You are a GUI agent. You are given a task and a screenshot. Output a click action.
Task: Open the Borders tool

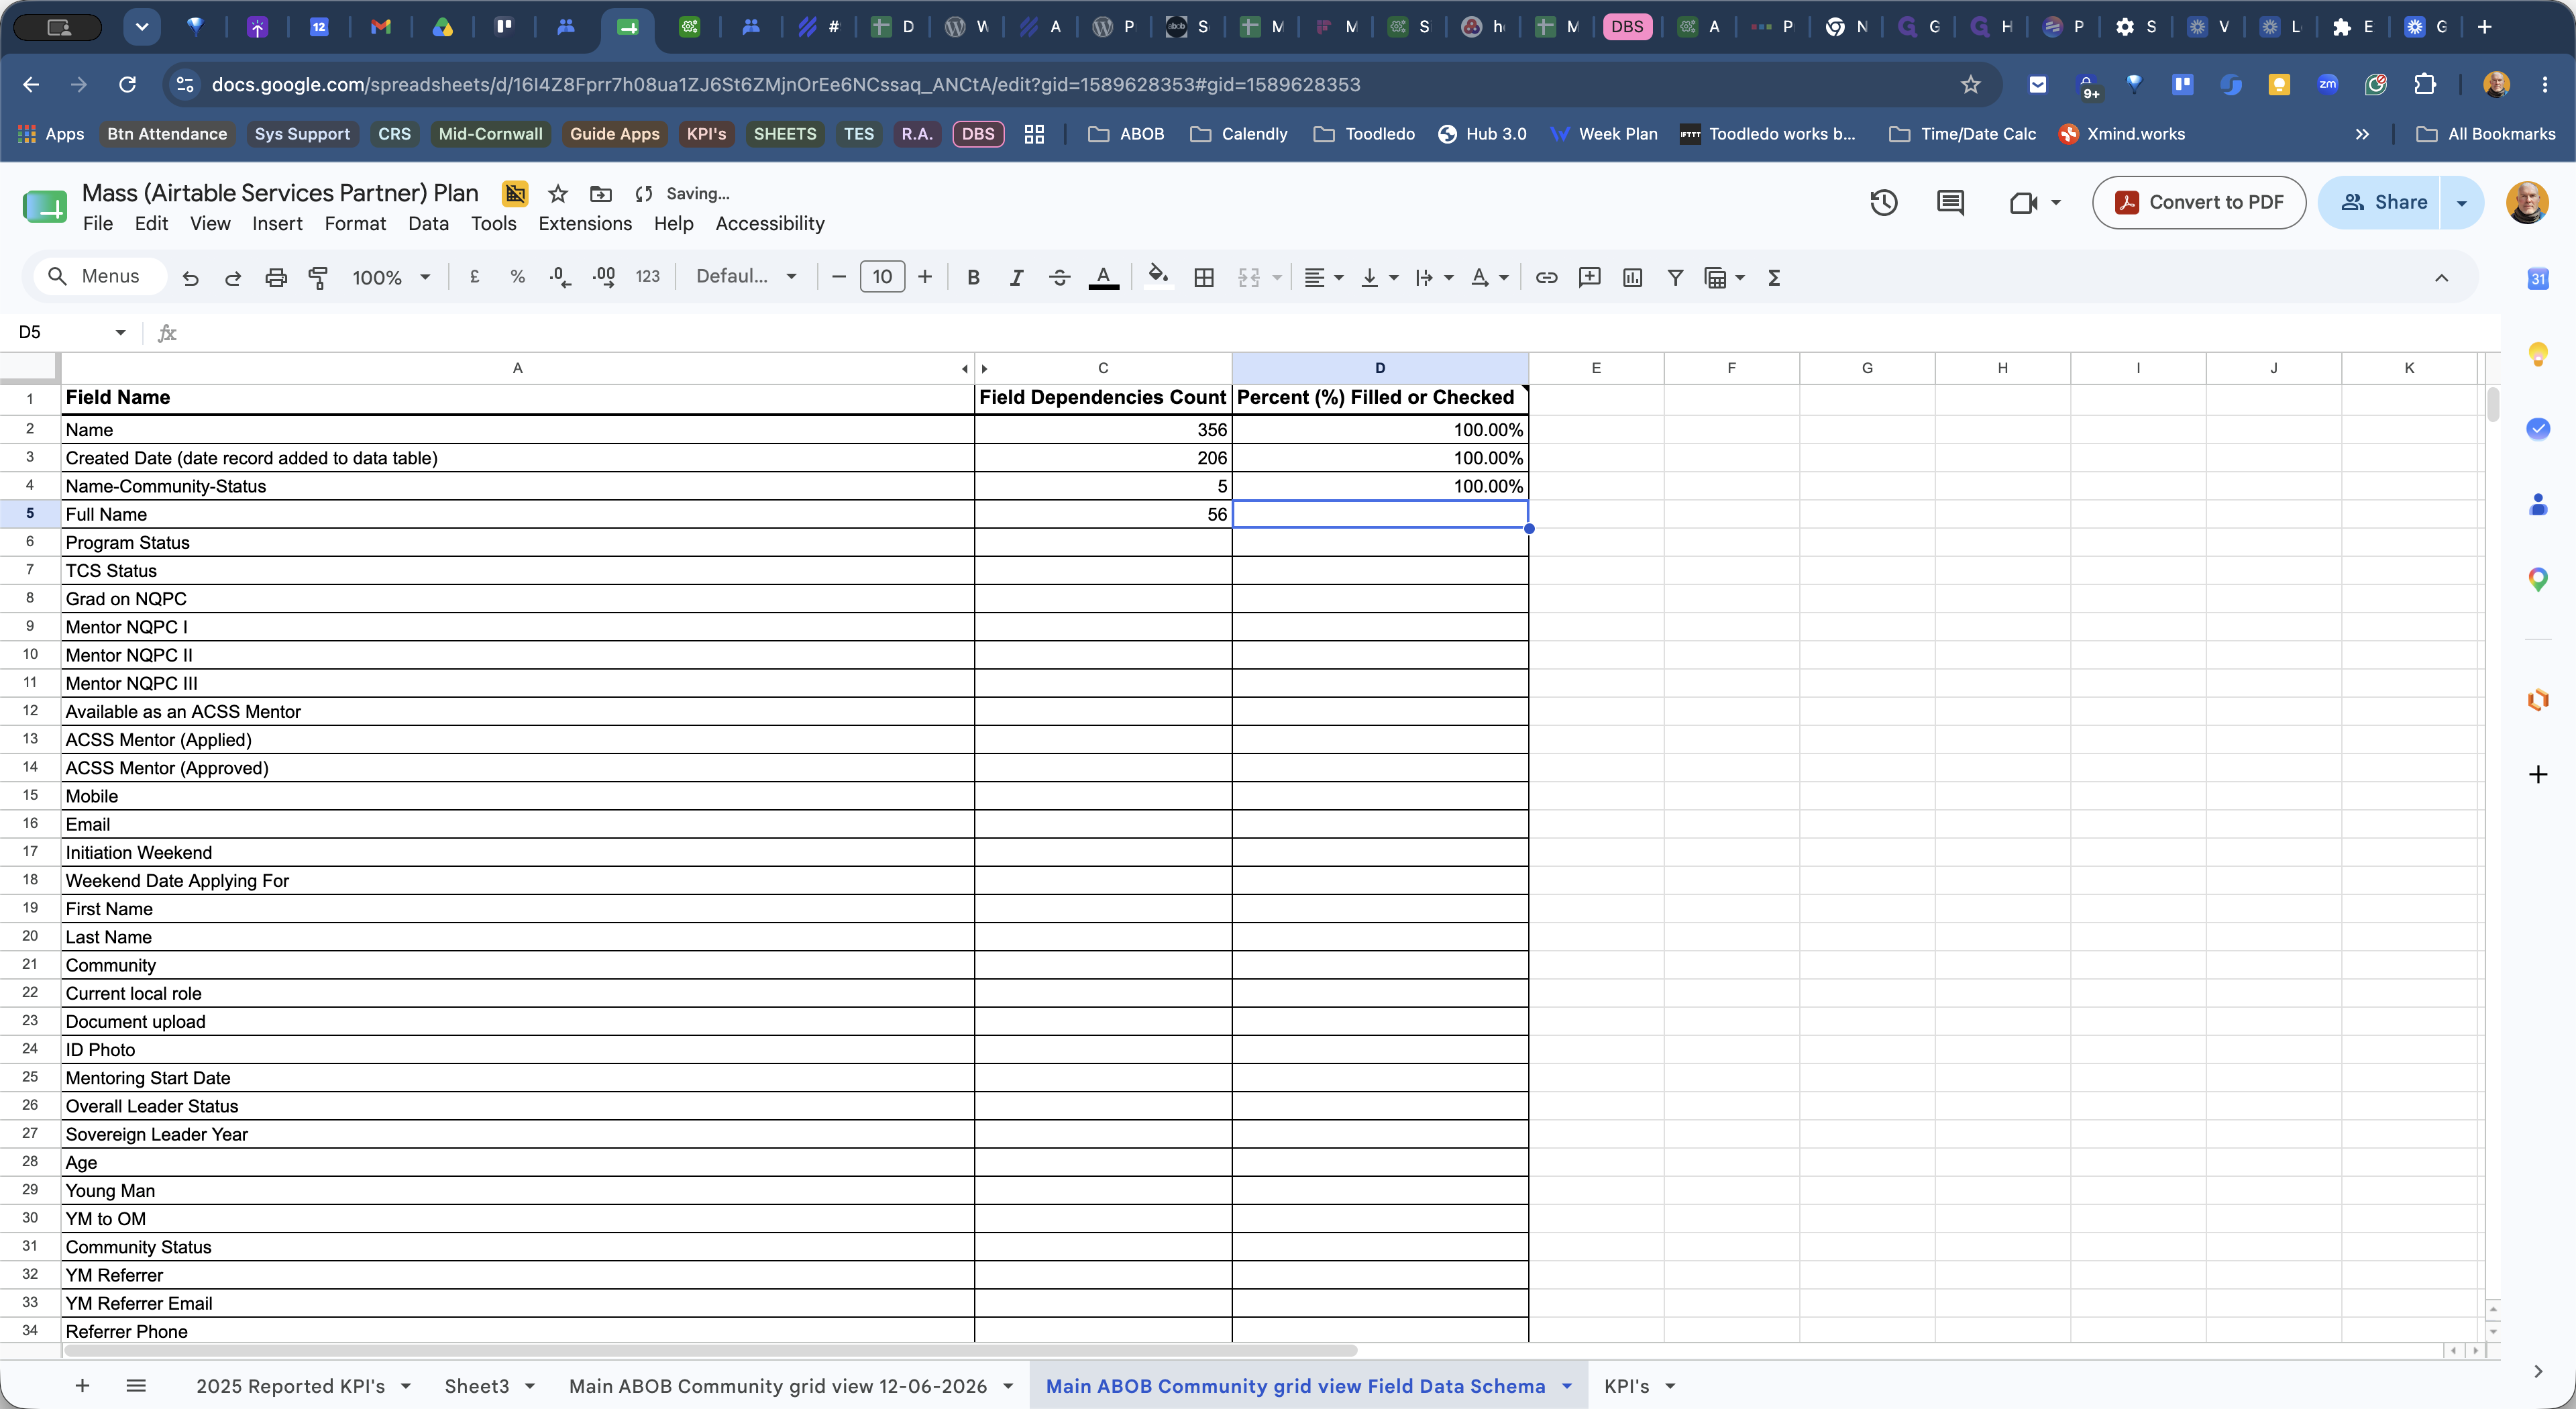pos(1204,278)
